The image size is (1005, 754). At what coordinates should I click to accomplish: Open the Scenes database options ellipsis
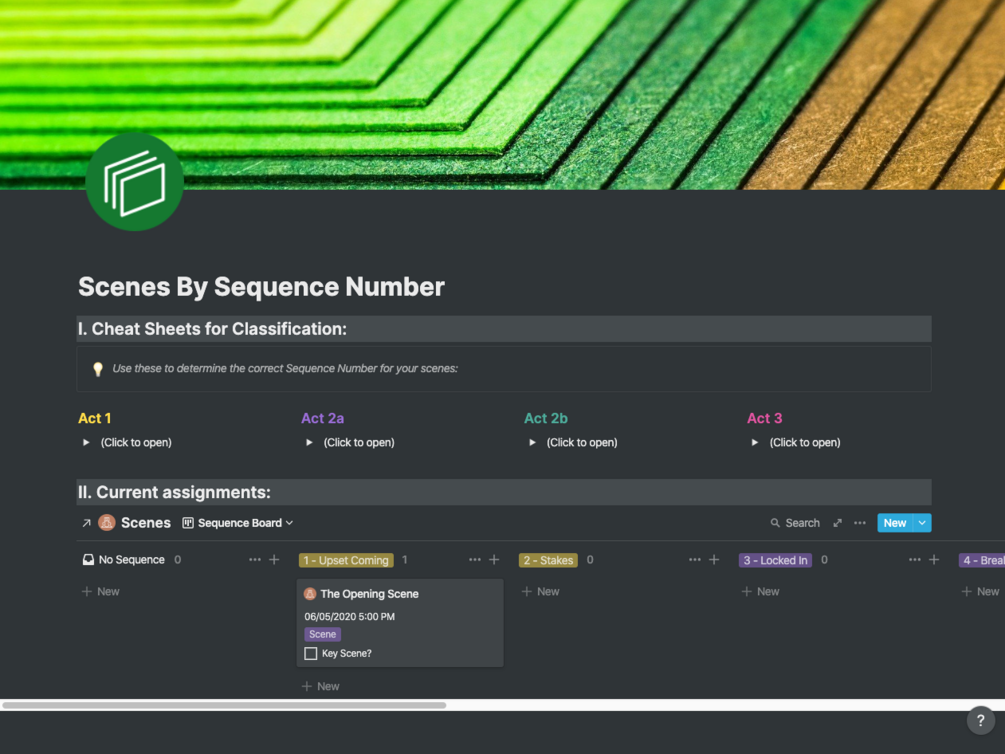[860, 523]
